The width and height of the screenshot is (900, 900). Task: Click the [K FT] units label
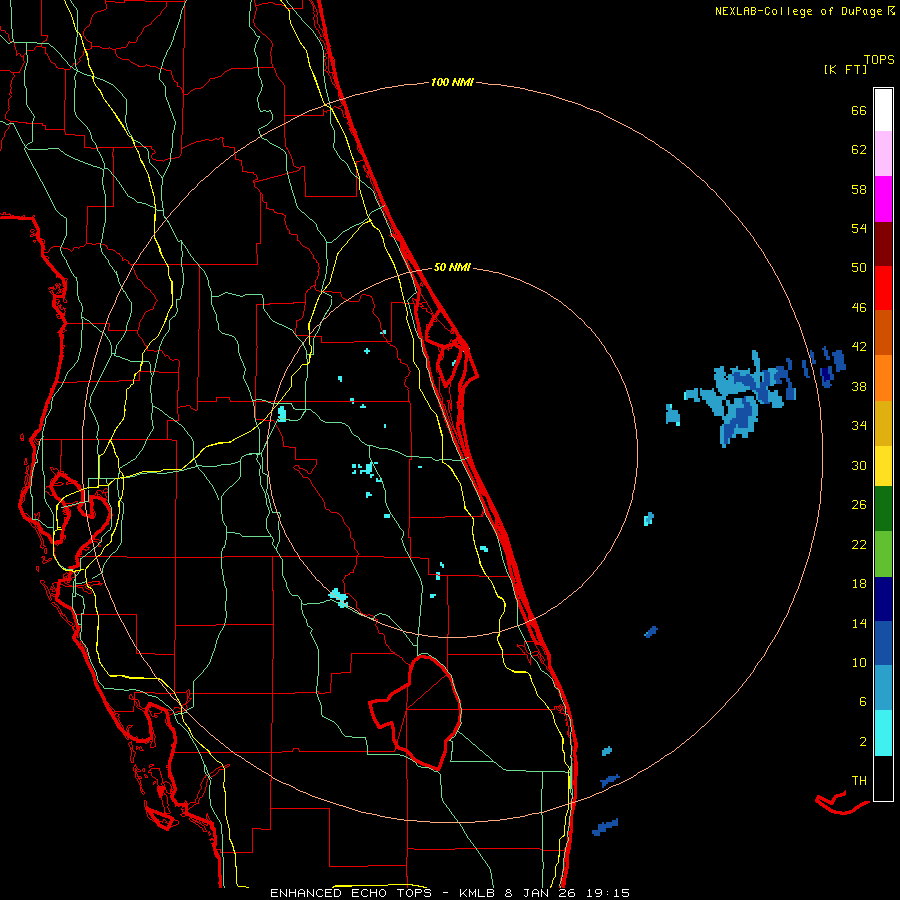pos(845,69)
